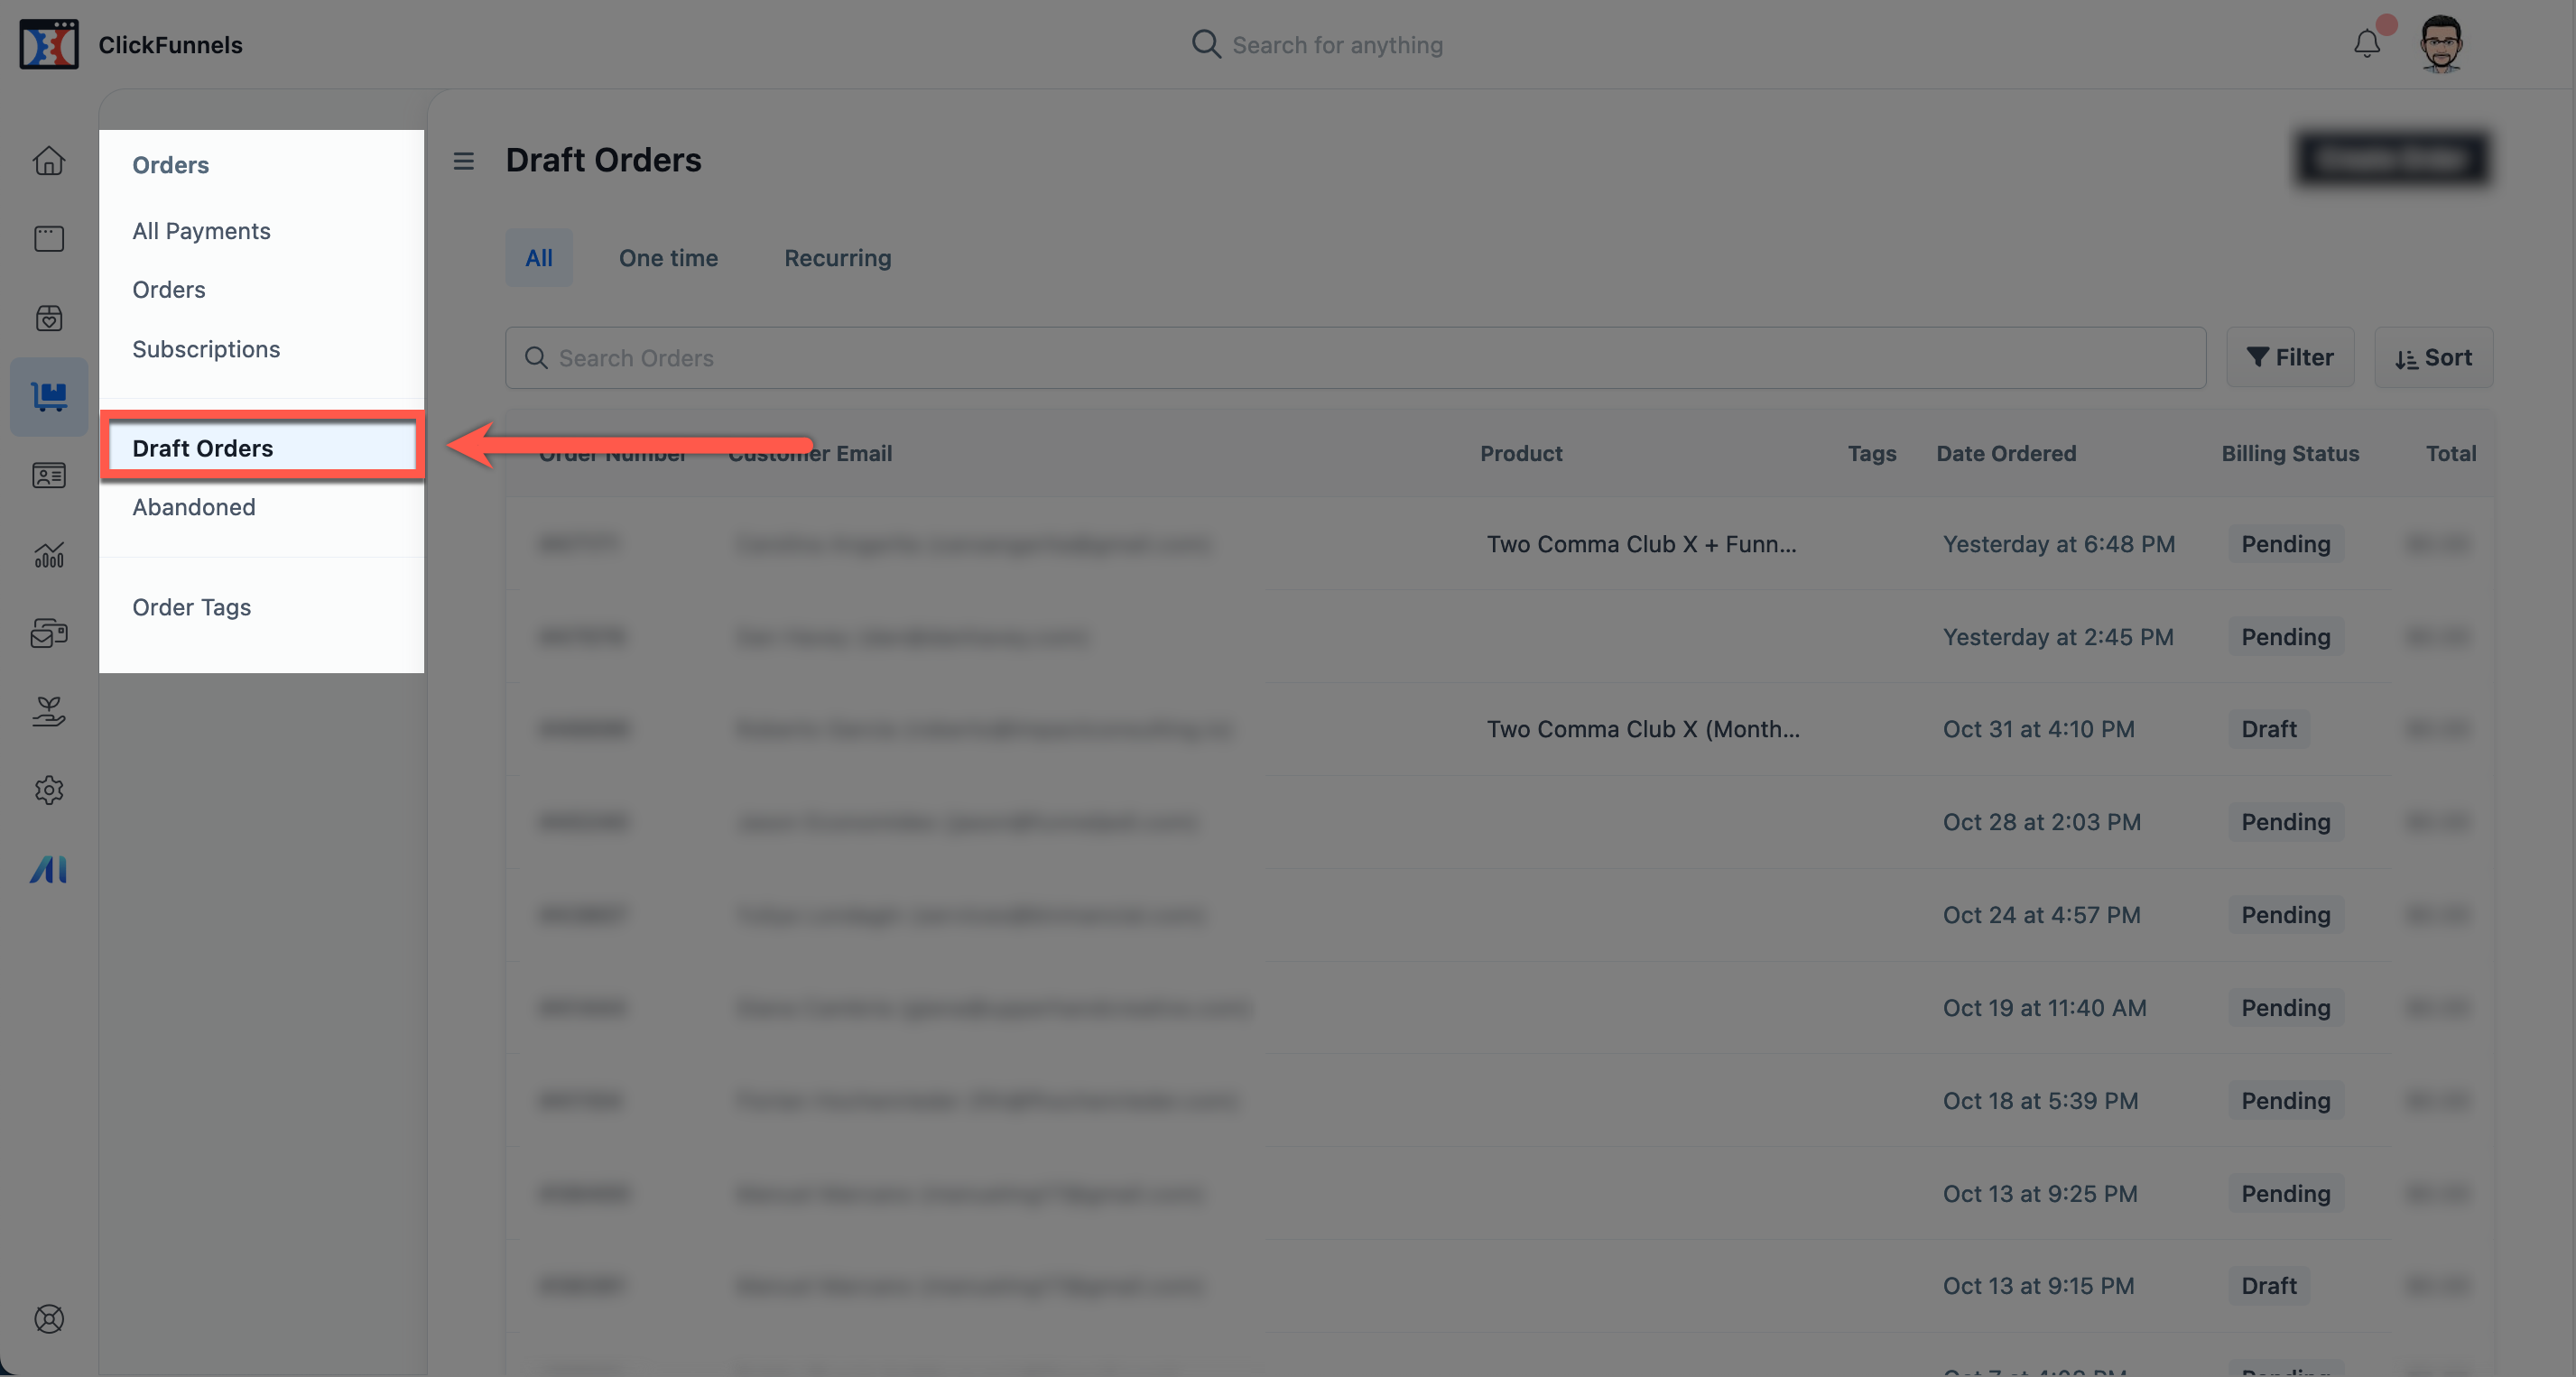The image size is (2576, 1377).
Task: Click the Create Order button
Action: click(x=2392, y=159)
